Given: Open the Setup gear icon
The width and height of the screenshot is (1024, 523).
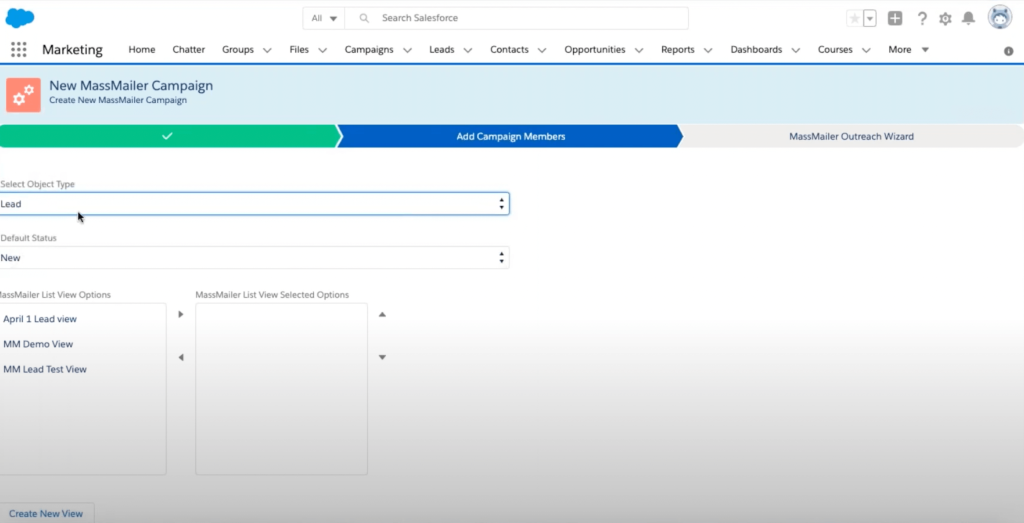Looking at the screenshot, I should 945,18.
